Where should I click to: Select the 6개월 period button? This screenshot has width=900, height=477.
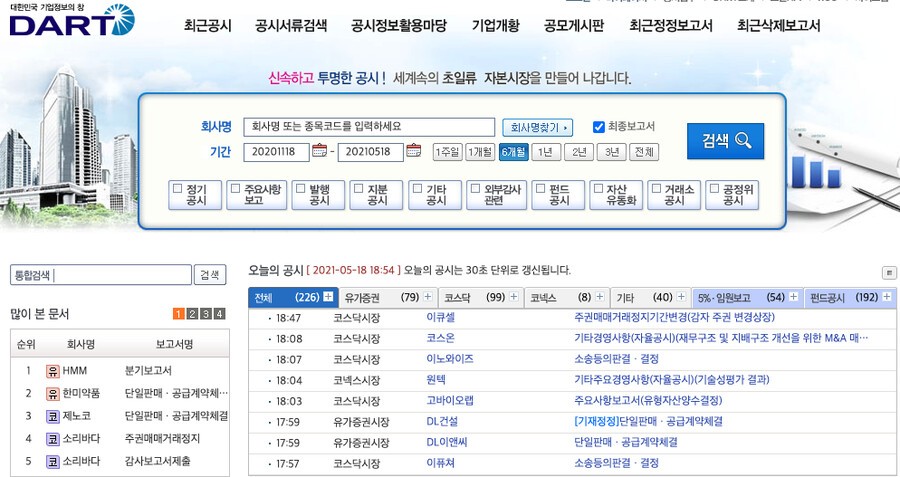point(513,152)
